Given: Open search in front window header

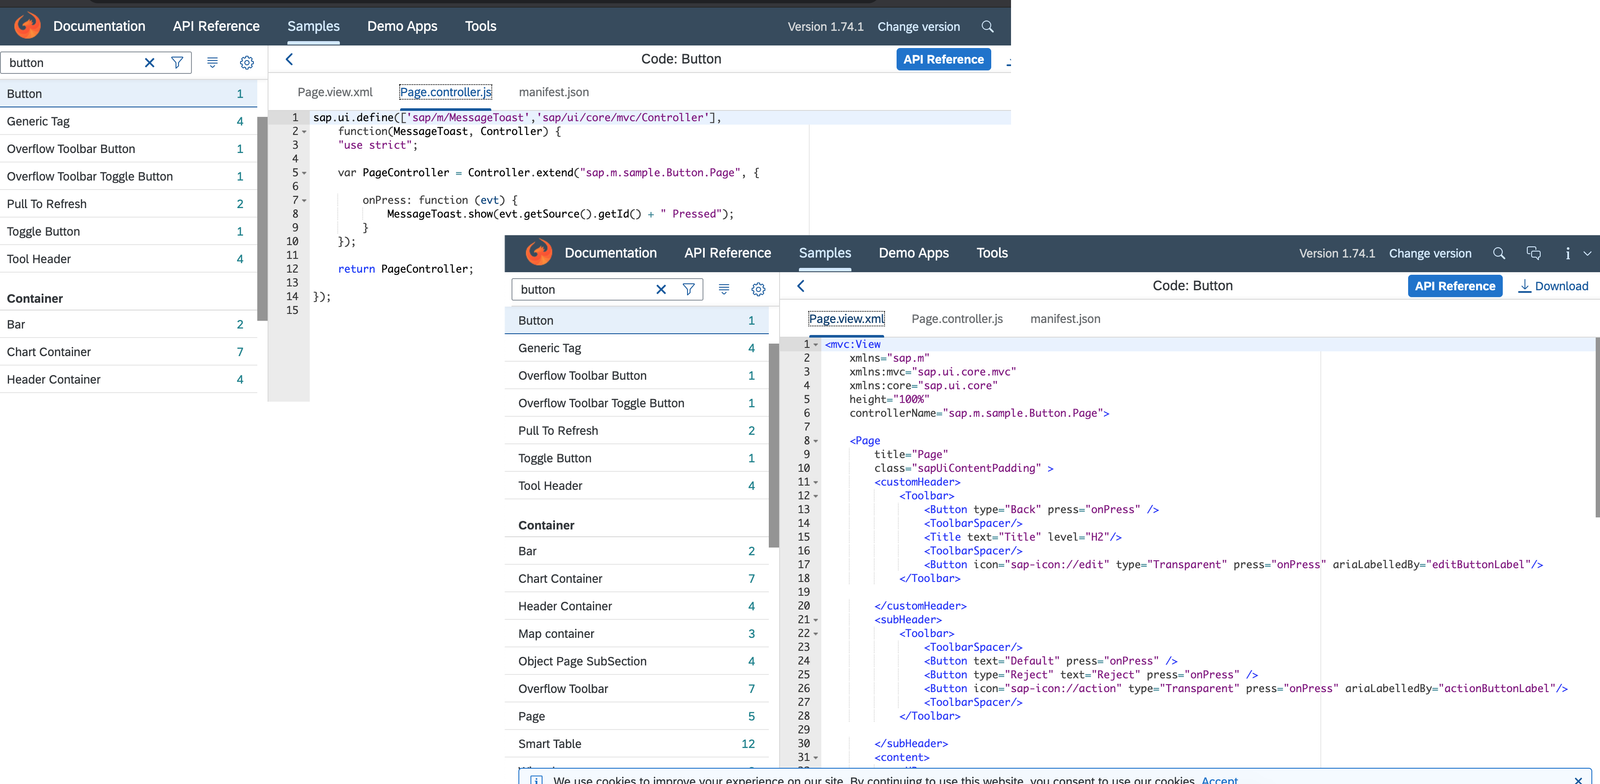Looking at the screenshot, I should coord(1499,253).
